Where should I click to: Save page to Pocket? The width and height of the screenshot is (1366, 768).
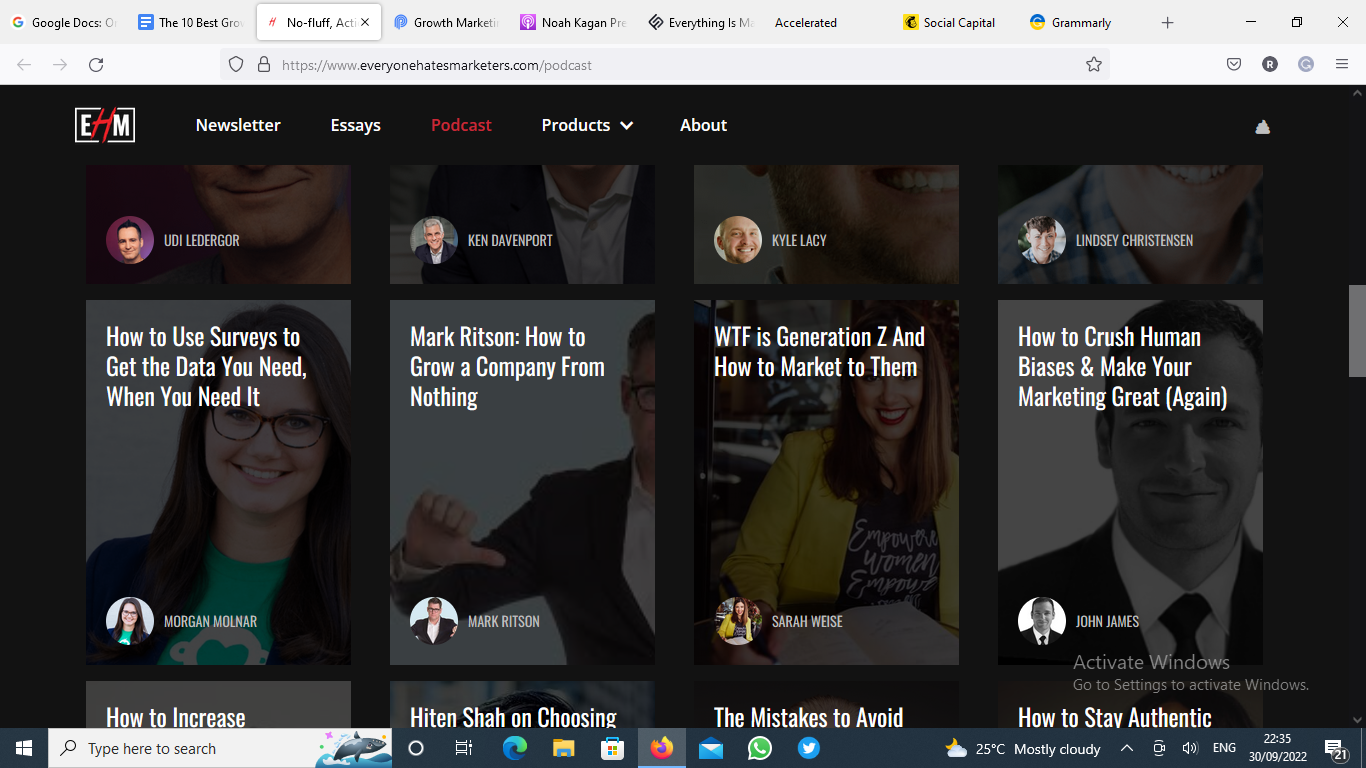tap(1234, 65)
